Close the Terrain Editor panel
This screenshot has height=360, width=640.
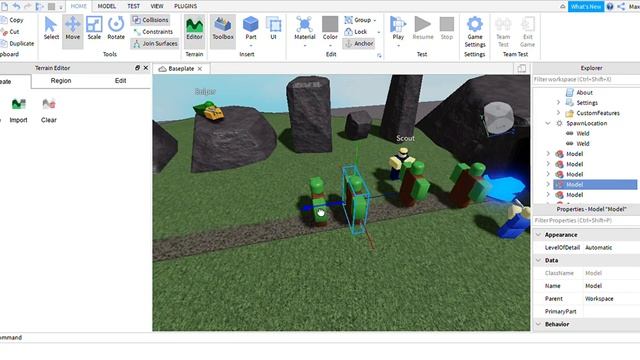pyautogui.click(x=146, y=68)
